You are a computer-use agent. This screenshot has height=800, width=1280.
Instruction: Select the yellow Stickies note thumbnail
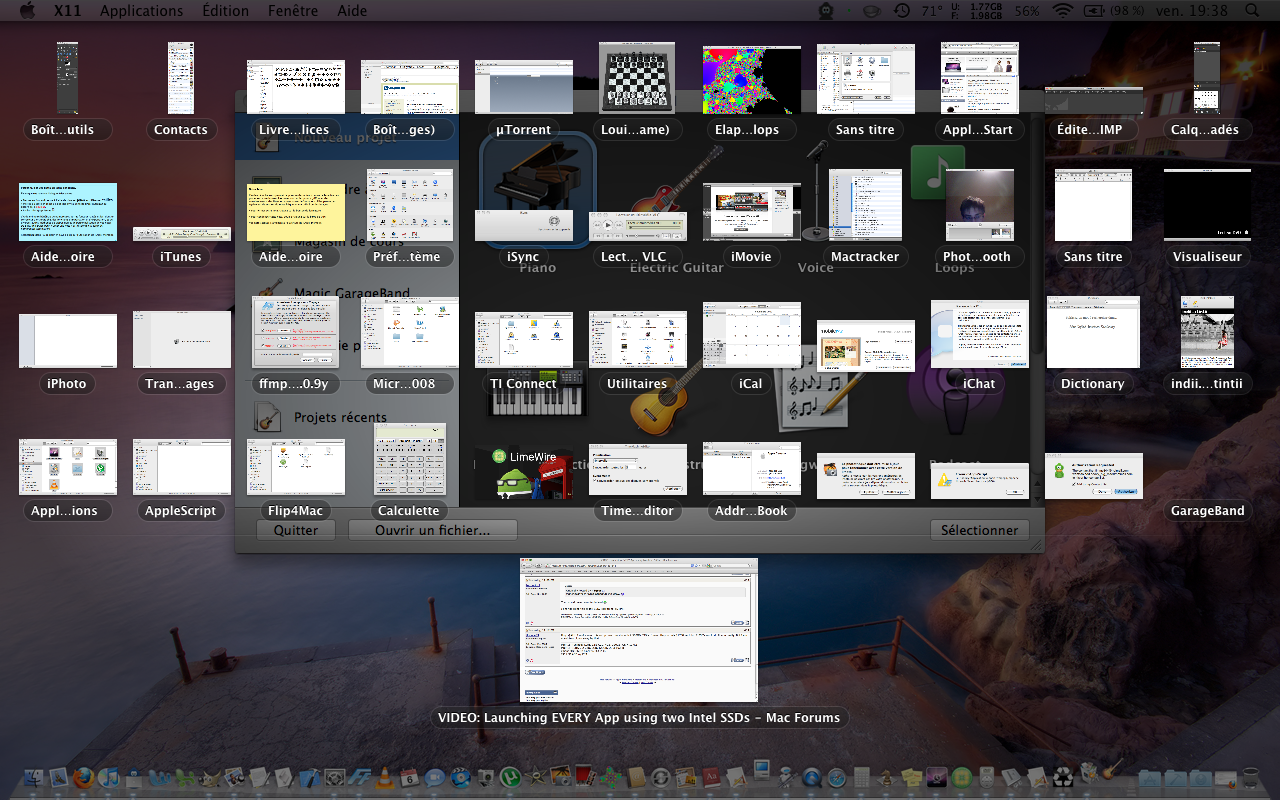[296, 212]
